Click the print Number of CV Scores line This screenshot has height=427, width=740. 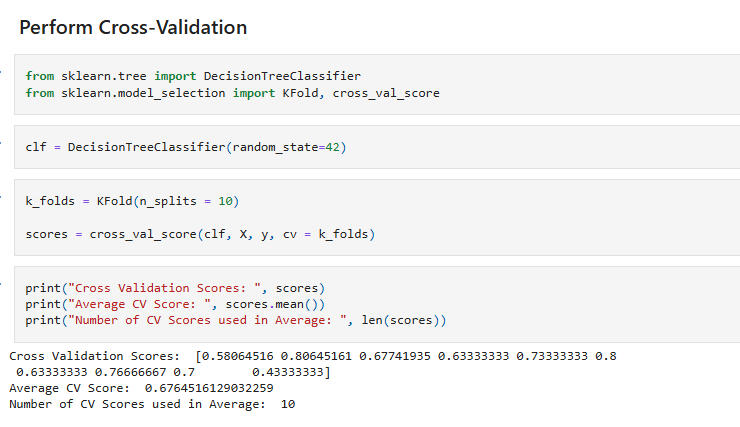(x=235, y=320)
